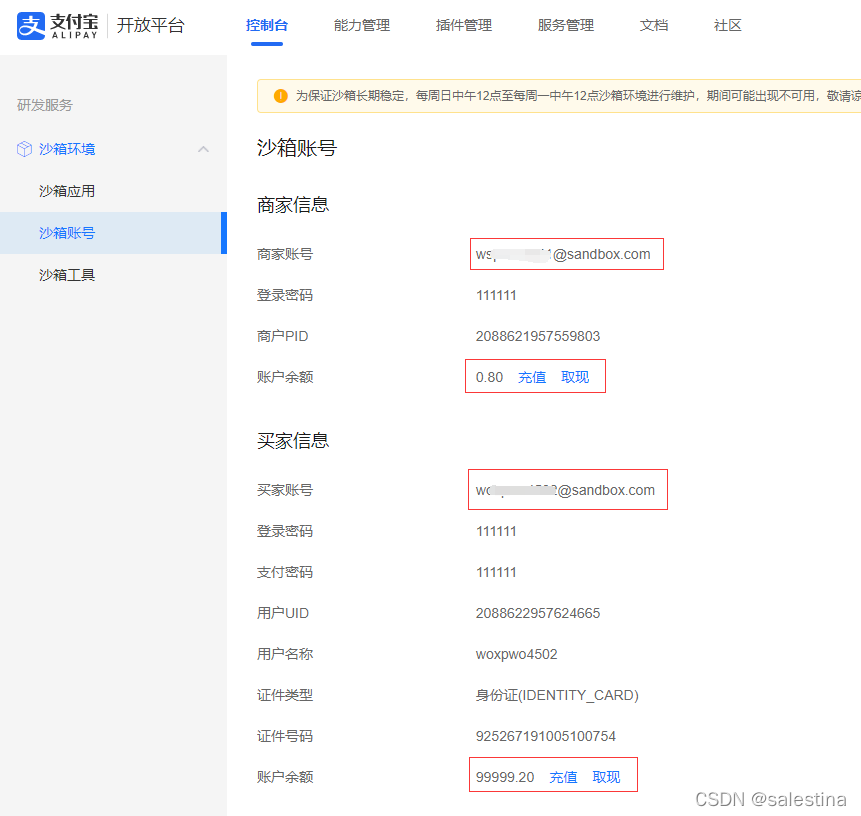This screenshot has height=816, width=861.
Task: Click 取现 for buyer account balance
Action: click(606, 777)
